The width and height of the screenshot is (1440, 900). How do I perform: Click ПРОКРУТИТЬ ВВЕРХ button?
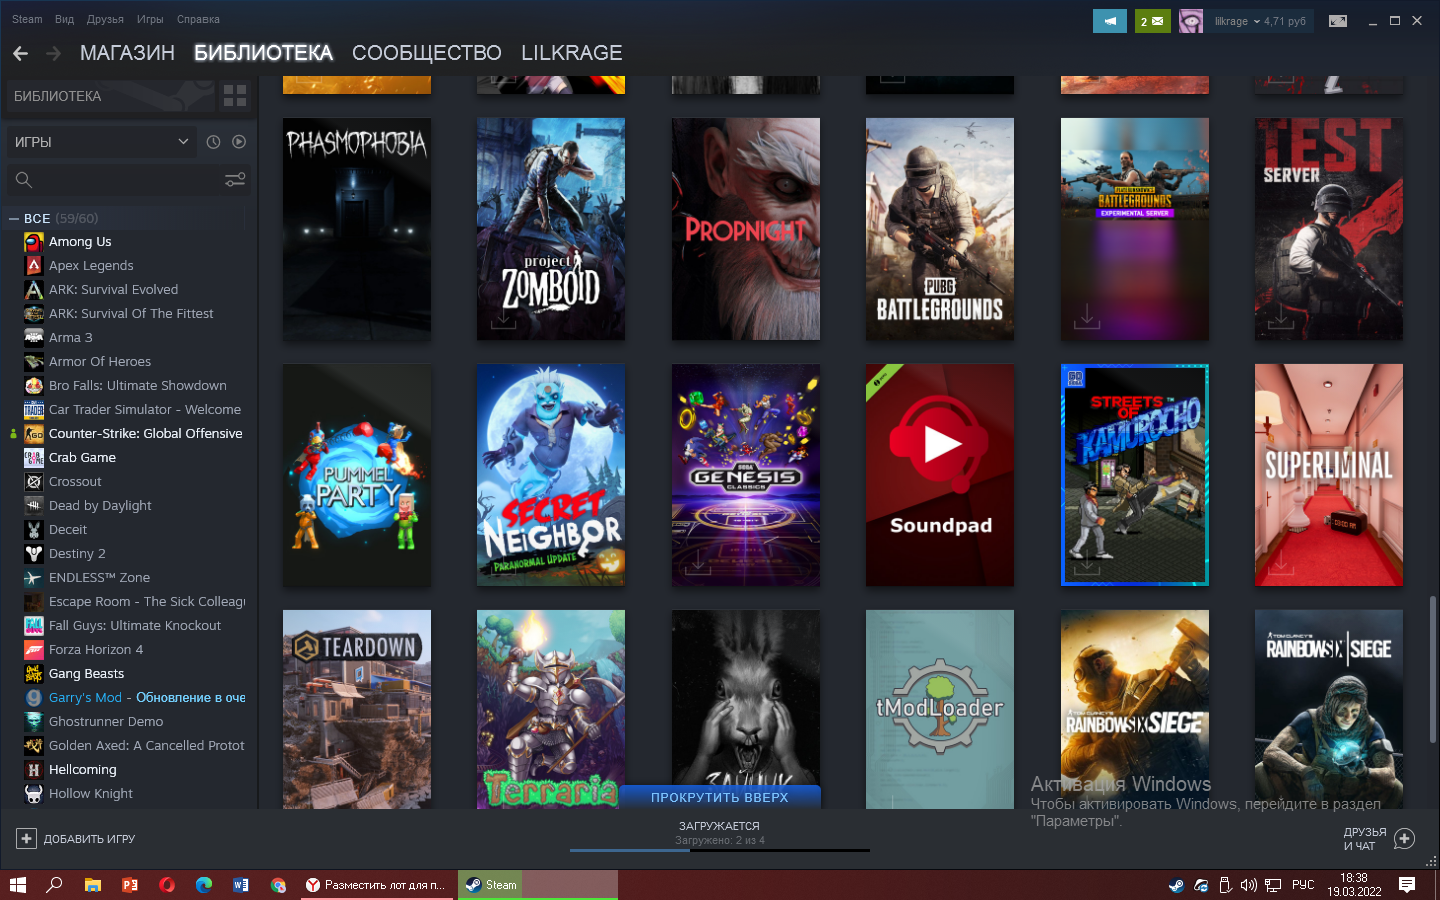coord(720,797)
